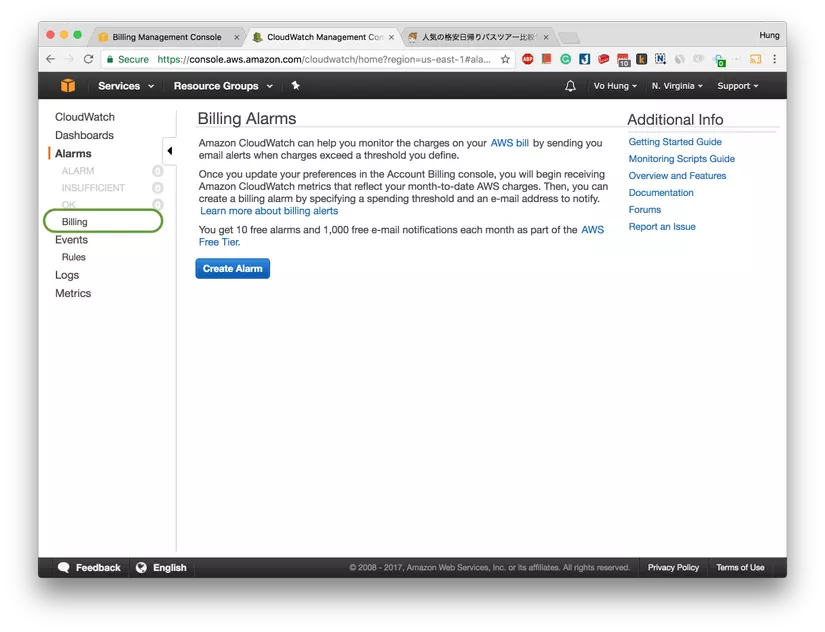This screenshot has width=825, height=632.
Task: Open Logs in the sidebar
Action: 67,275
